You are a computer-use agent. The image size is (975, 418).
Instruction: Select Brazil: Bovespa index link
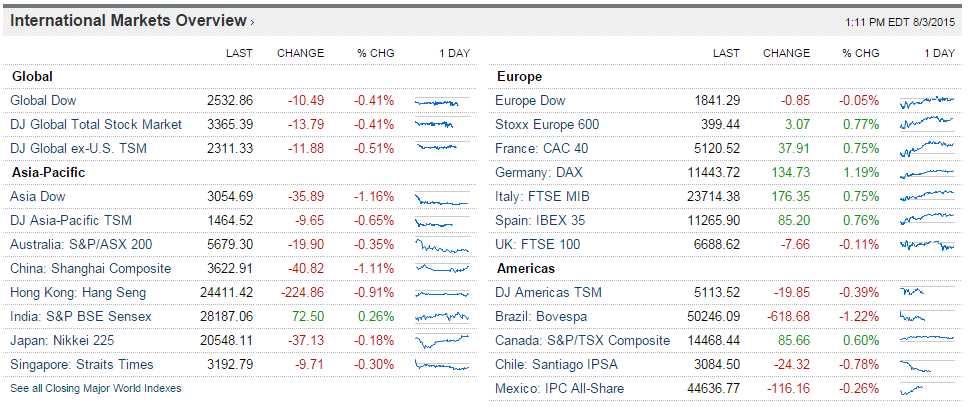pyautogui.click(x=539, y=316)
